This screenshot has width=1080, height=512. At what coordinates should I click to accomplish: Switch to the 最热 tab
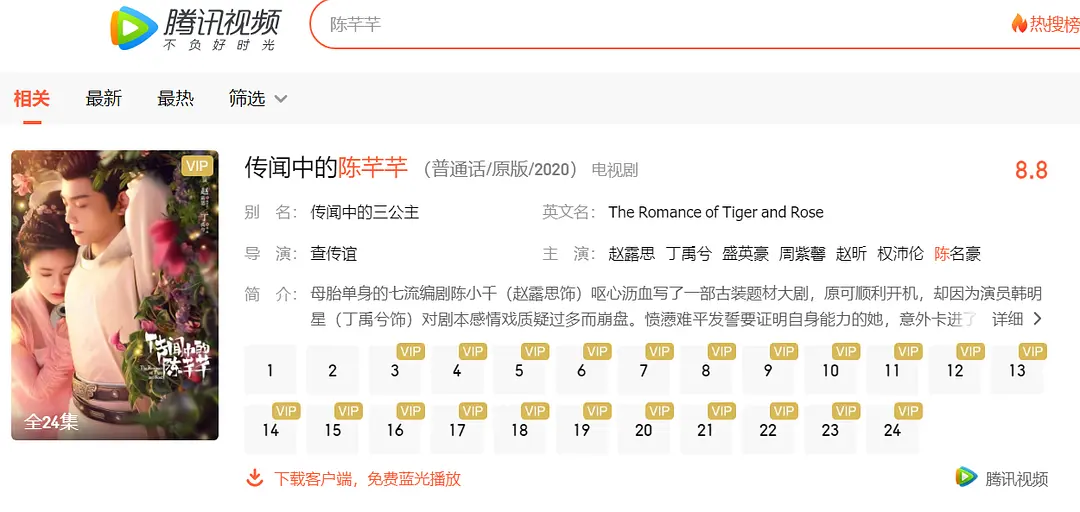coord(176,98)
